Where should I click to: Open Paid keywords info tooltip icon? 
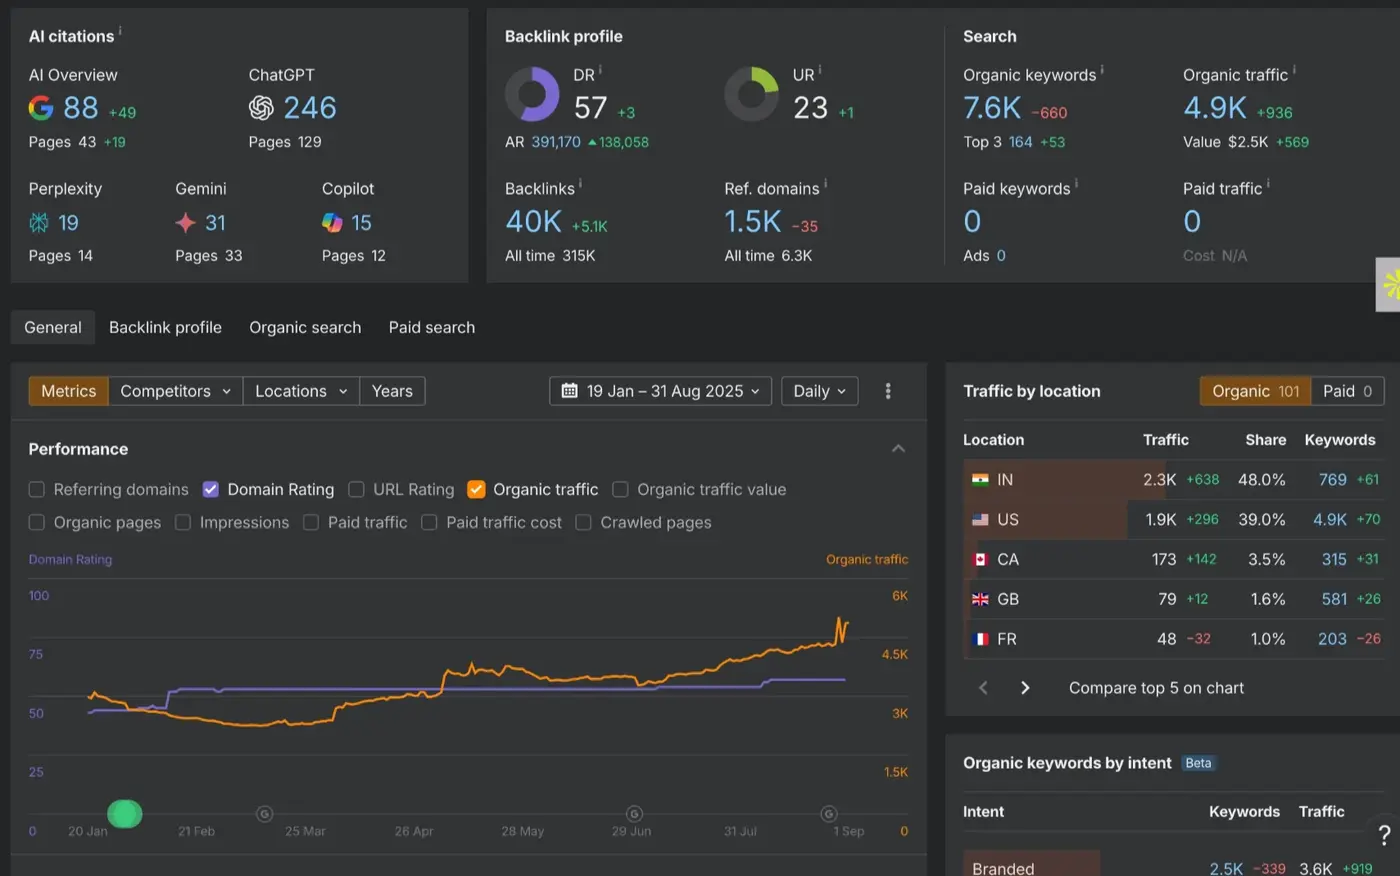coord(1076,185)
